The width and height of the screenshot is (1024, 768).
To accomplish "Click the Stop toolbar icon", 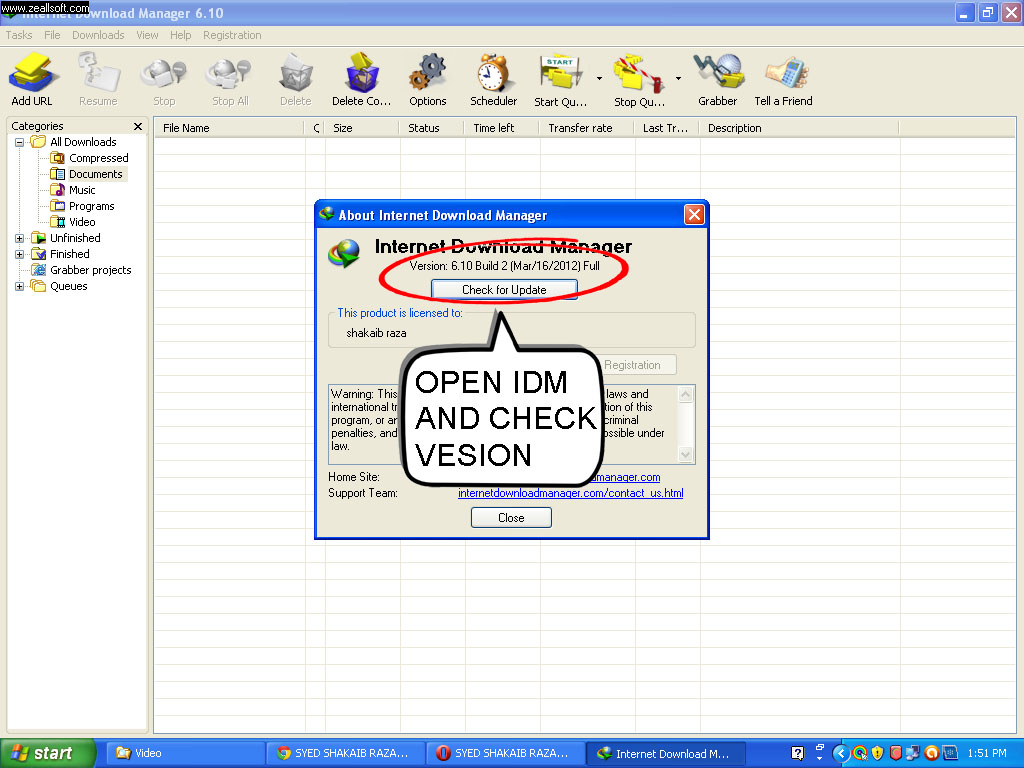I will [x=164, y=80].
